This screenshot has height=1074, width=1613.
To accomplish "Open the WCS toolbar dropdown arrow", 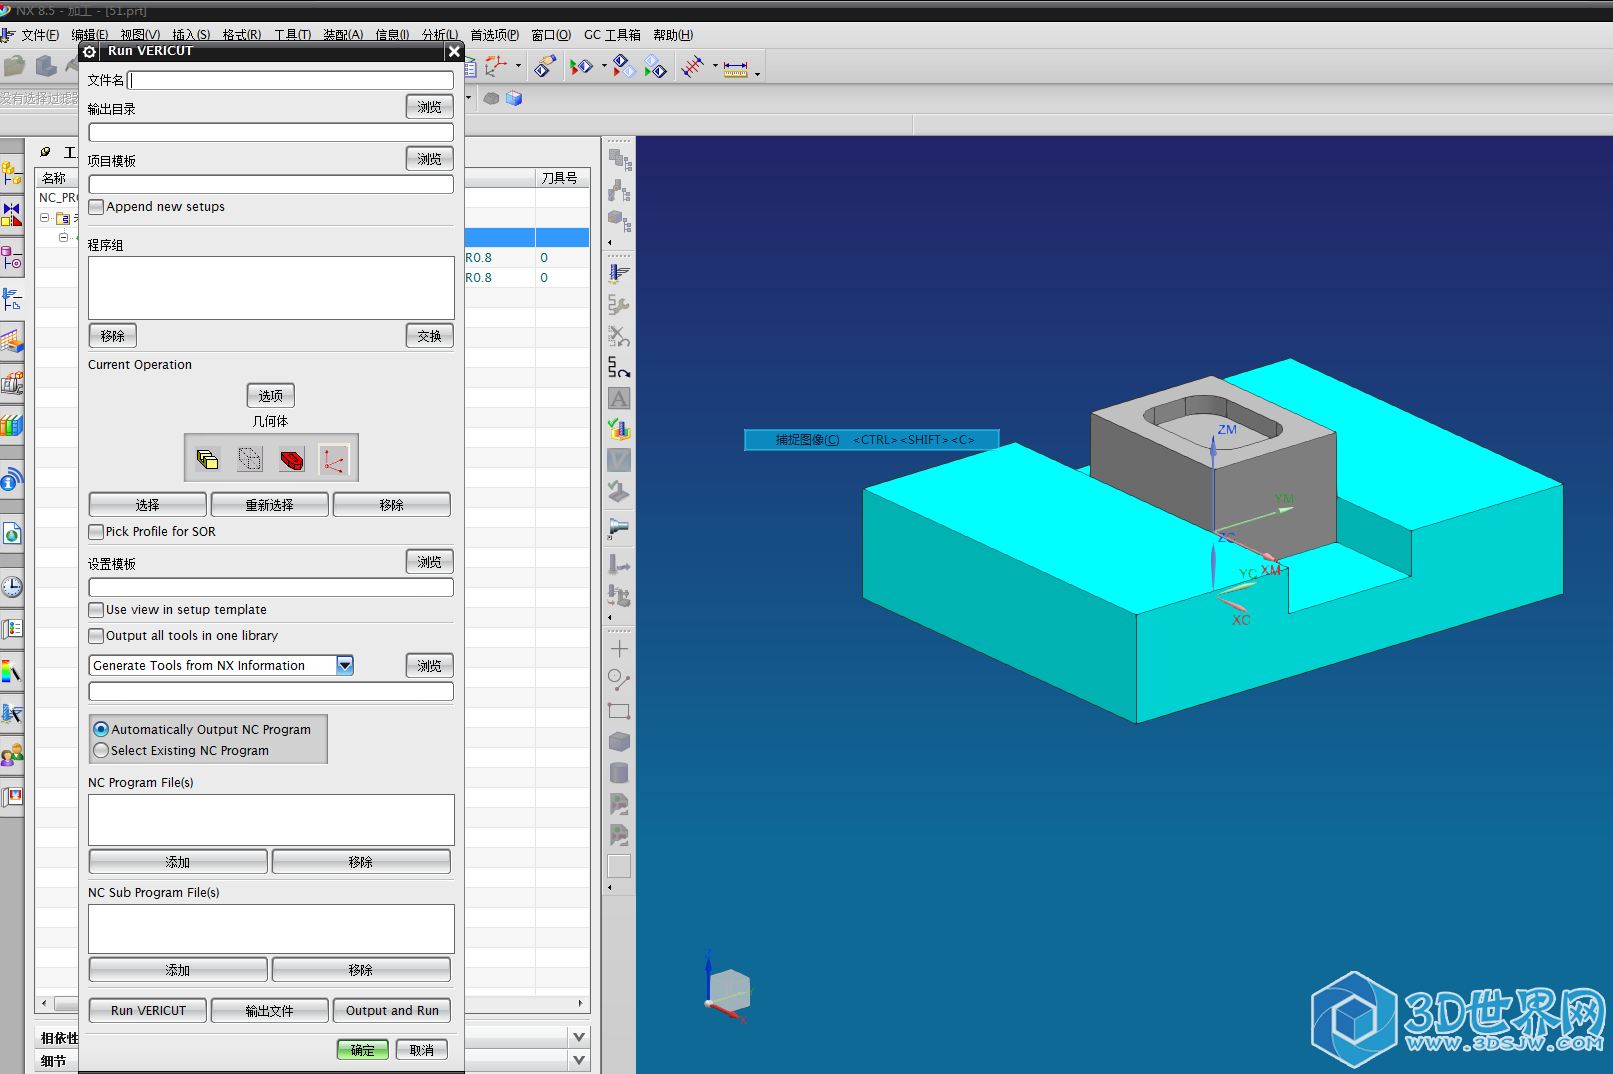I will pyautogui.click(x=518, y=66).
